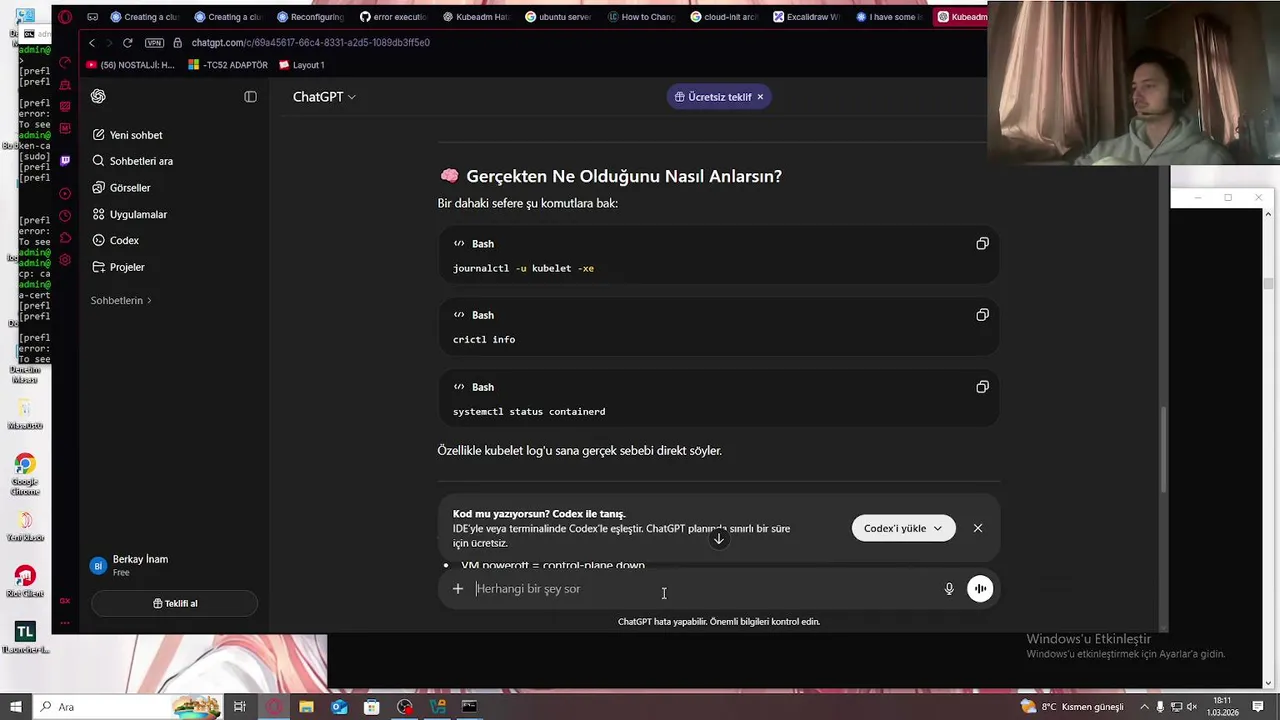Image resolution: width=1280 pixels, height=720 pixels.
Task: Click the Teklifi al button
Action: (174, 604)
